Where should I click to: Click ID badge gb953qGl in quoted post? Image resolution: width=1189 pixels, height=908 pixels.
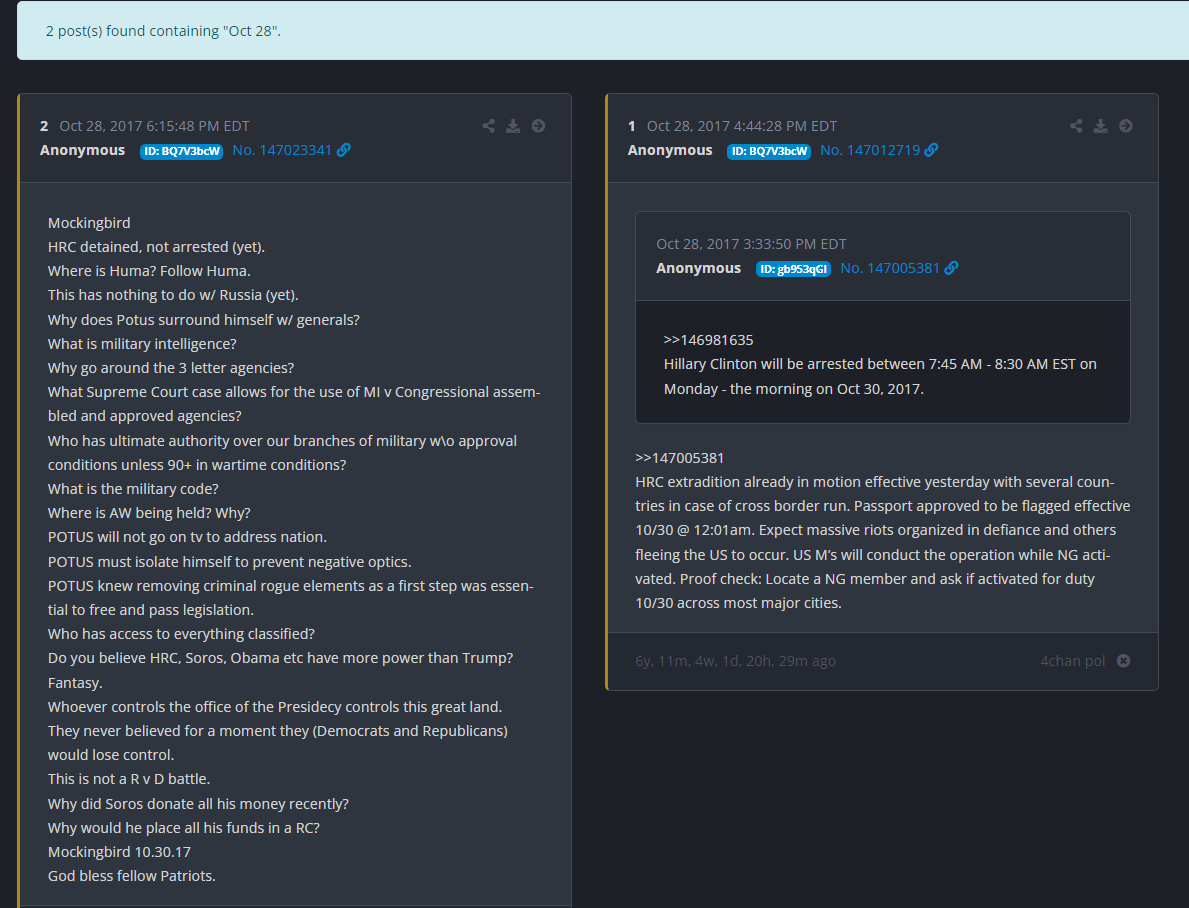(x=793, y=269)
